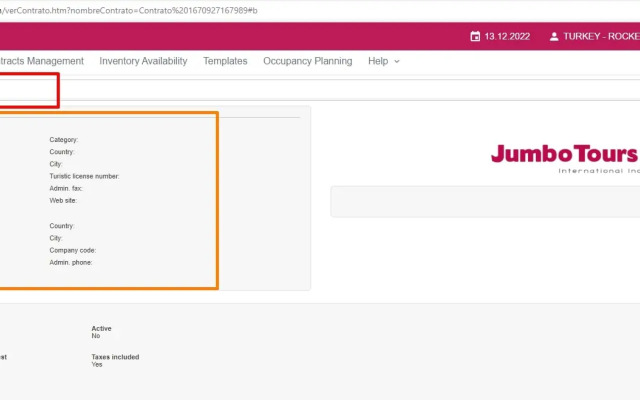
Task: Expand the Help menu chevron
Action: pyautogui.click(x=397, y=61)
